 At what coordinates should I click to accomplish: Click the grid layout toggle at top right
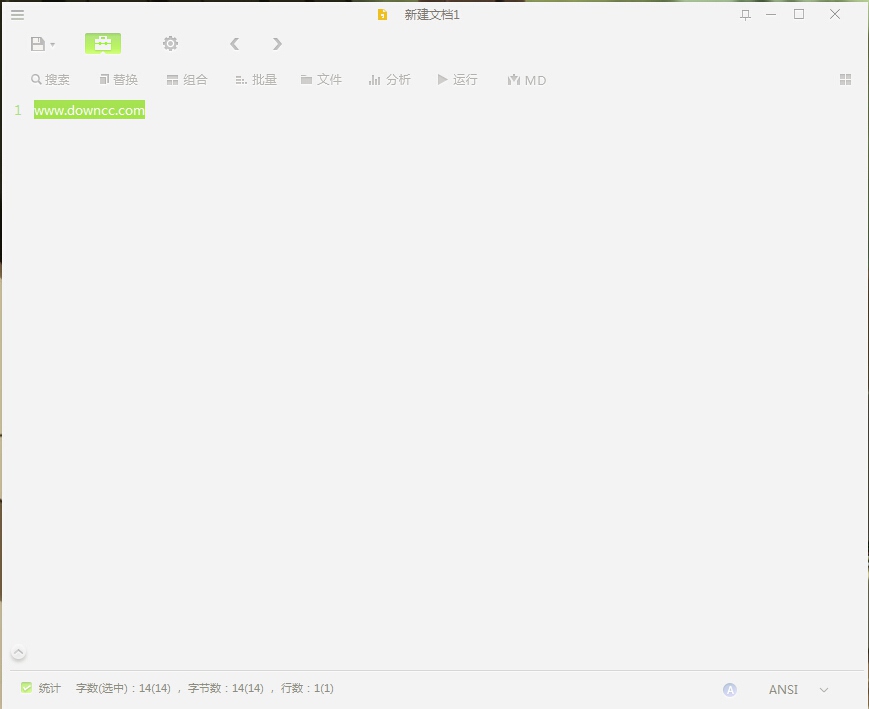coord(845,79)
